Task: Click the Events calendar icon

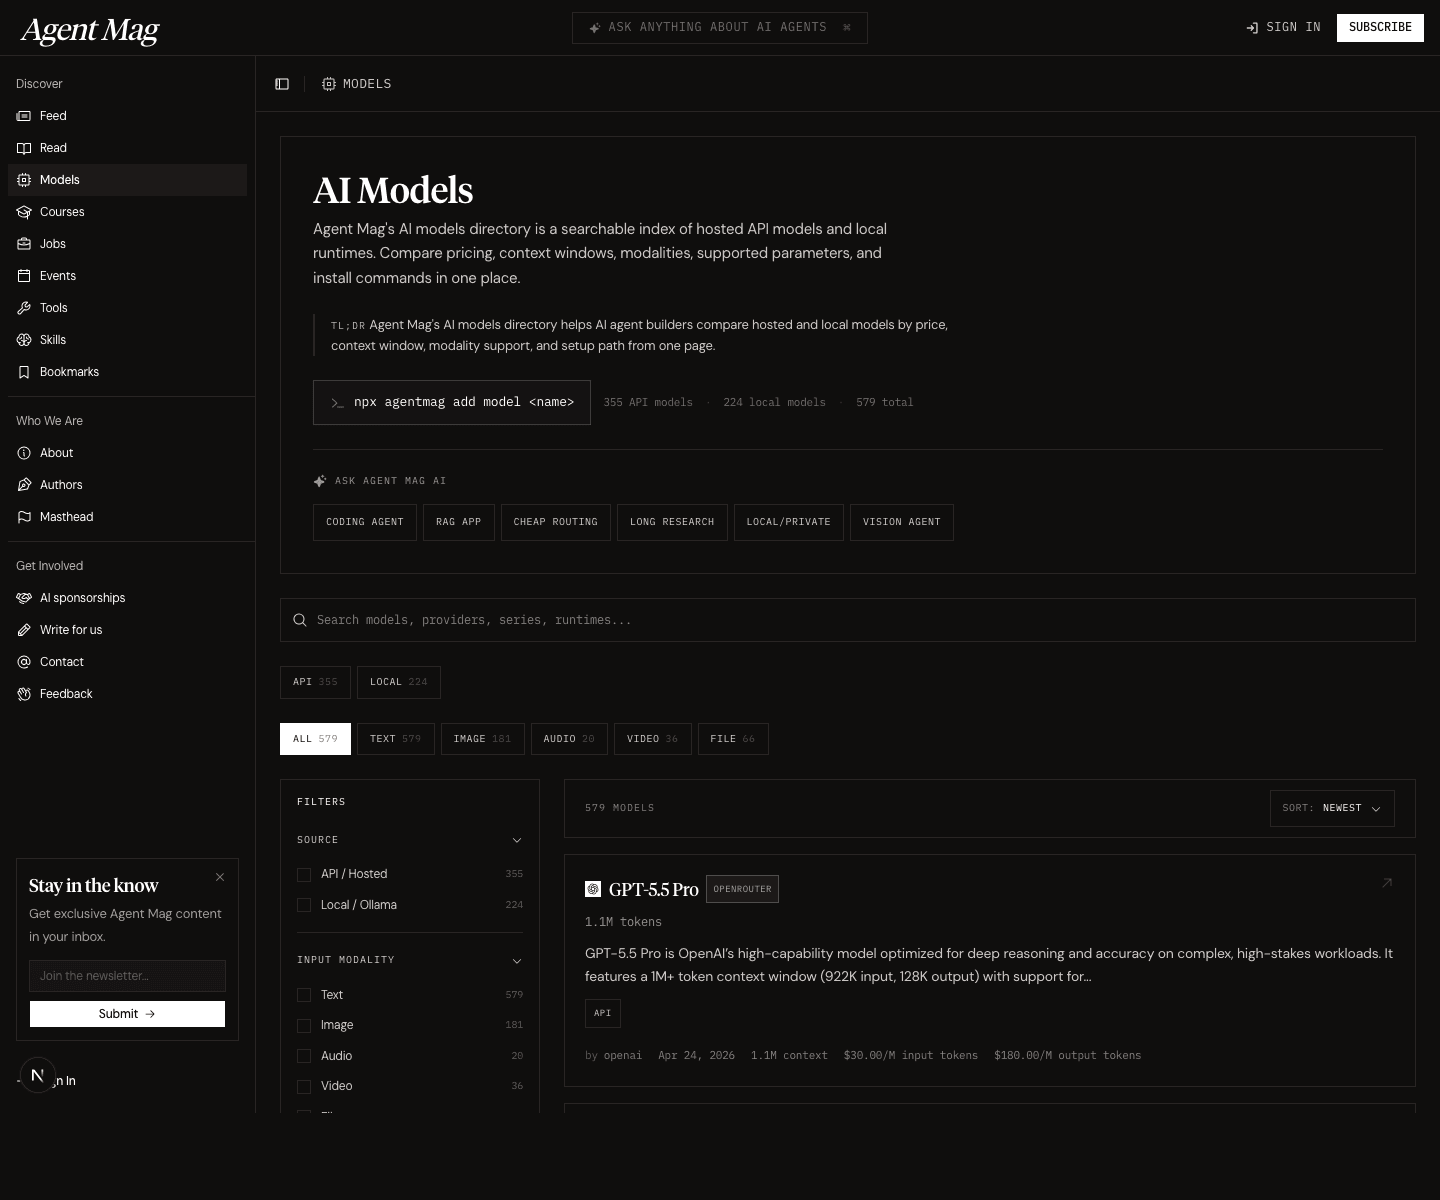Action: (24, 276)
